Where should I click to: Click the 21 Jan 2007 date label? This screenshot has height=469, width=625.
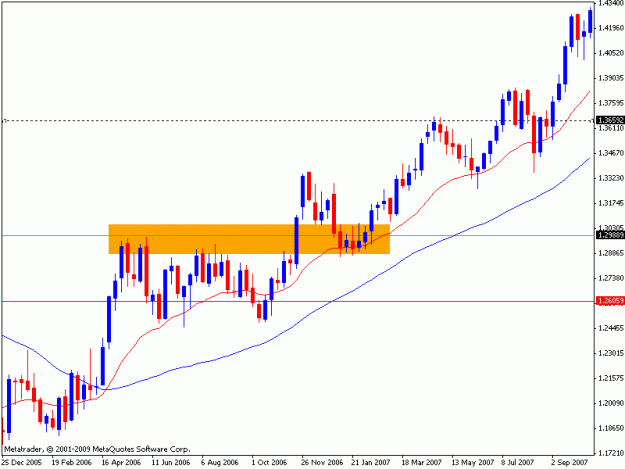pyautogui.click(x=370, y=462)
